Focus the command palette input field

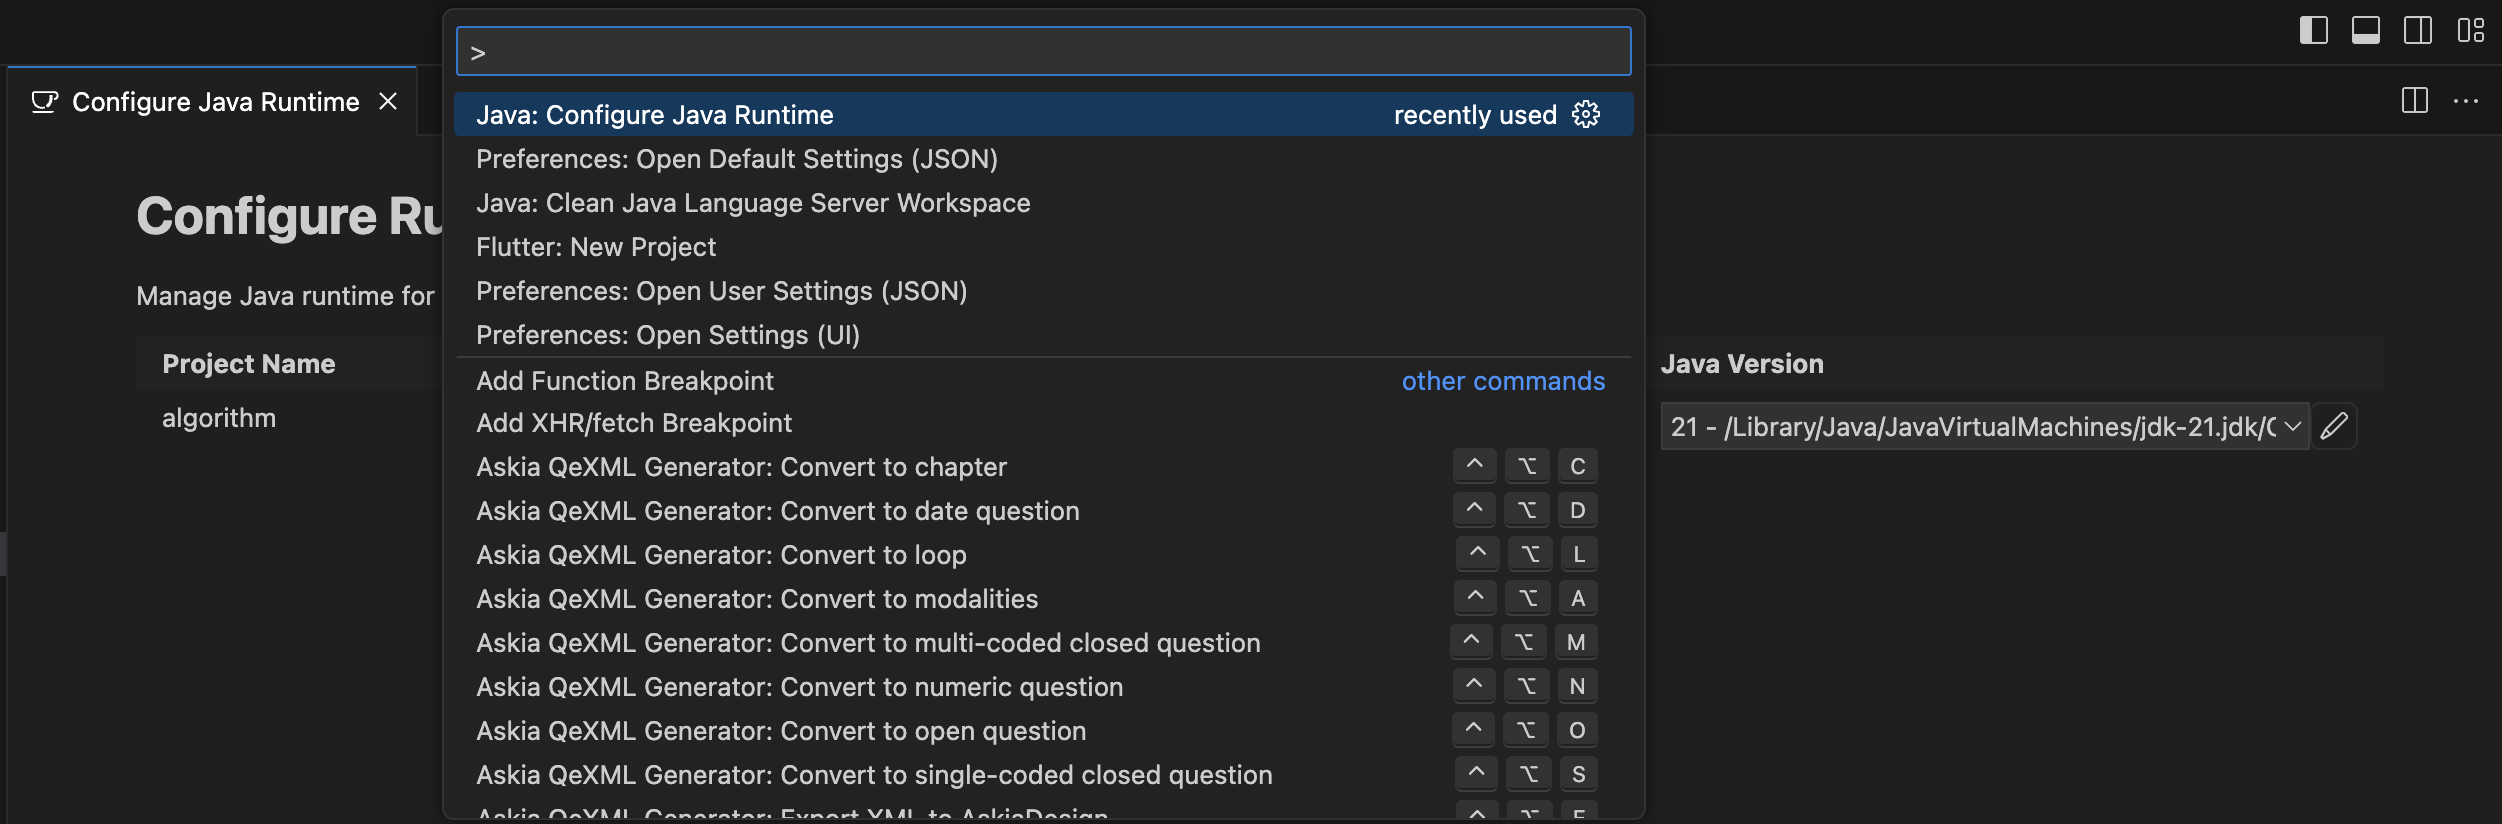pos(1043,52)
